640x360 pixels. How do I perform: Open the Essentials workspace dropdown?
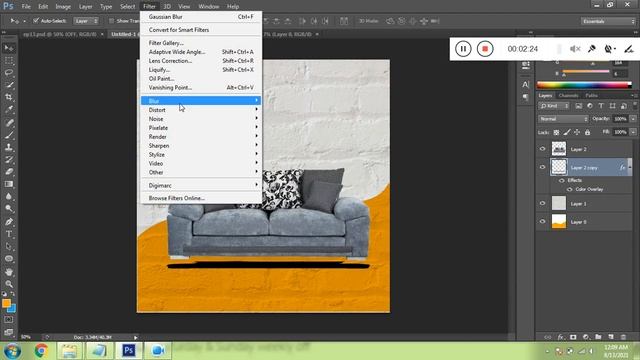pos(608,21)
